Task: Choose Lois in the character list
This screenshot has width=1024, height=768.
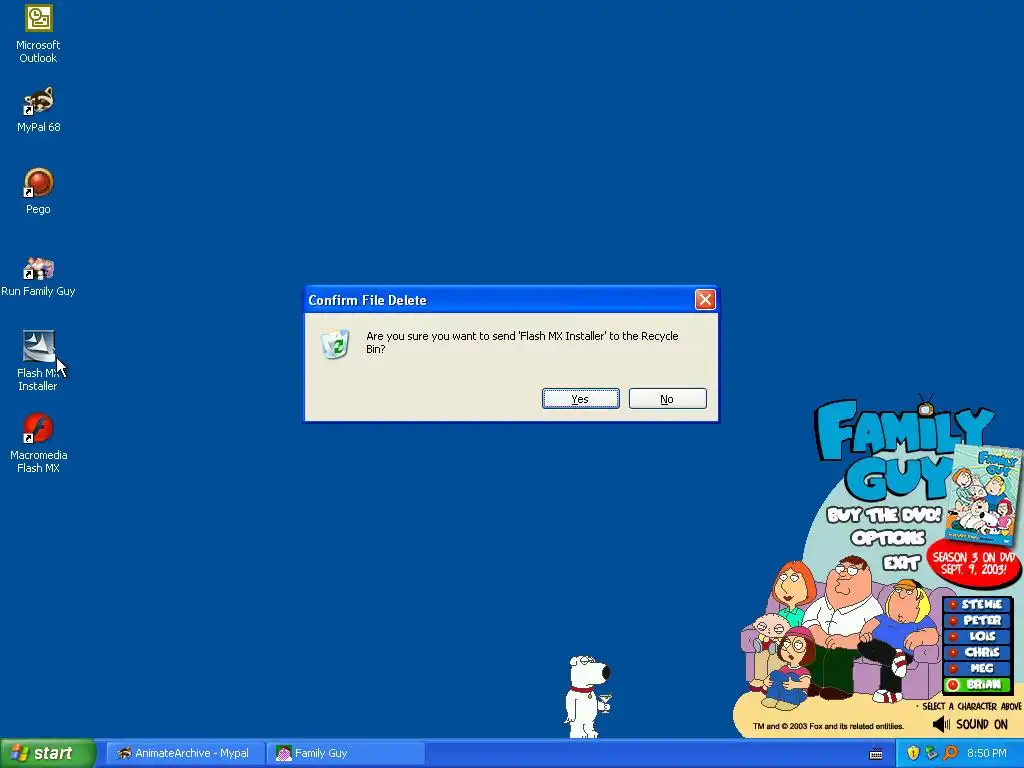Action: 977,636
